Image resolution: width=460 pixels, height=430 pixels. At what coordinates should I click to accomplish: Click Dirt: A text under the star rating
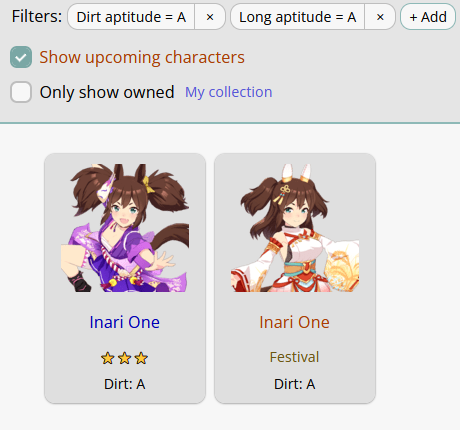point(125,384)
